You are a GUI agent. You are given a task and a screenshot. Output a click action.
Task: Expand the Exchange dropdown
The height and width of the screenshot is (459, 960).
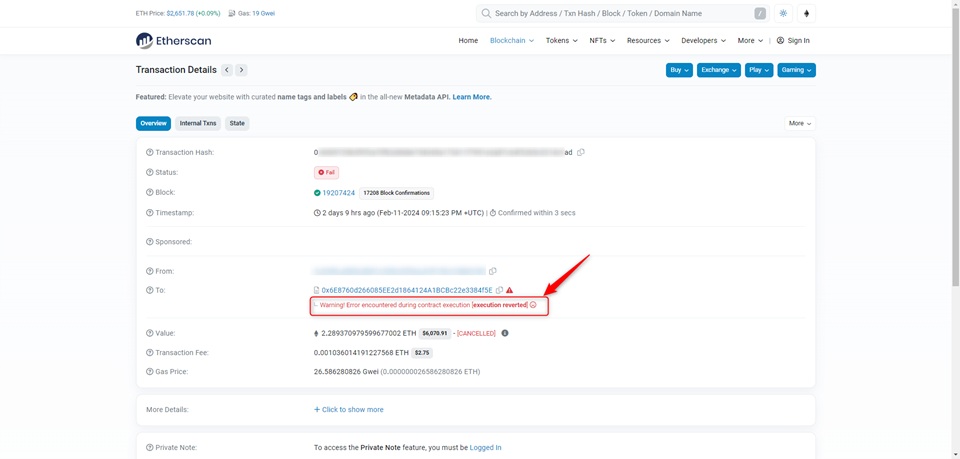[718, 70]
